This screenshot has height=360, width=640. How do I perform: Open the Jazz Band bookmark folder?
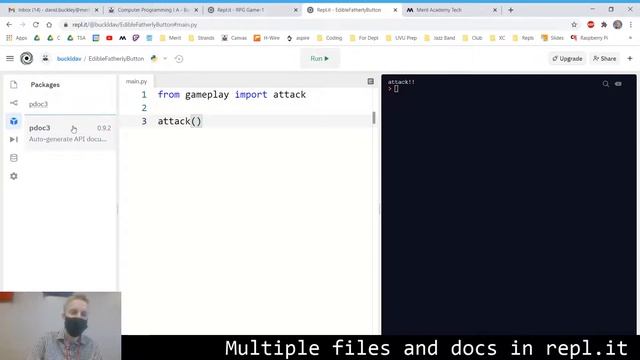click(439, 38)
